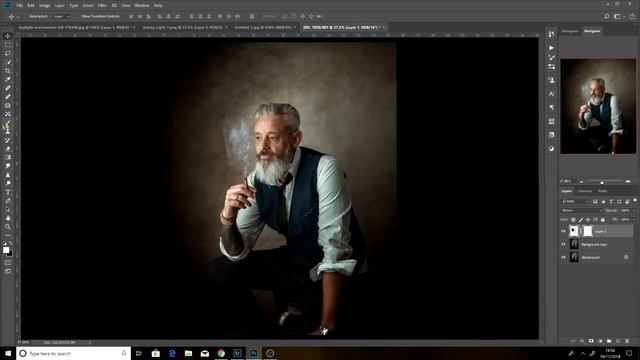Screen dimensions: 640x360
Task: Open the Move tool preset picker arrow
Action: 18,17
